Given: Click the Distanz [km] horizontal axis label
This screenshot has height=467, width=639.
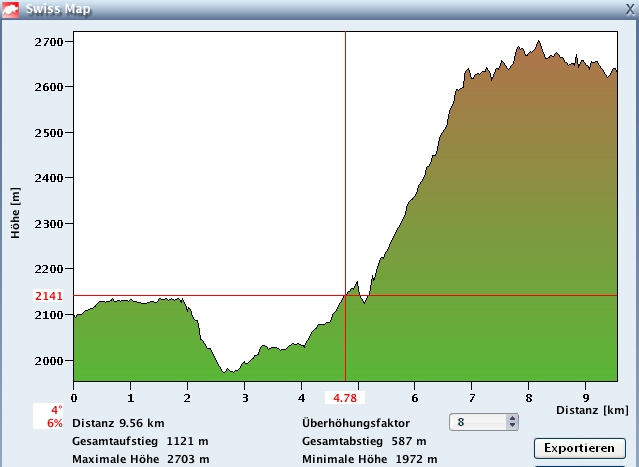Looking at the screenshot, I should [590, 411].
